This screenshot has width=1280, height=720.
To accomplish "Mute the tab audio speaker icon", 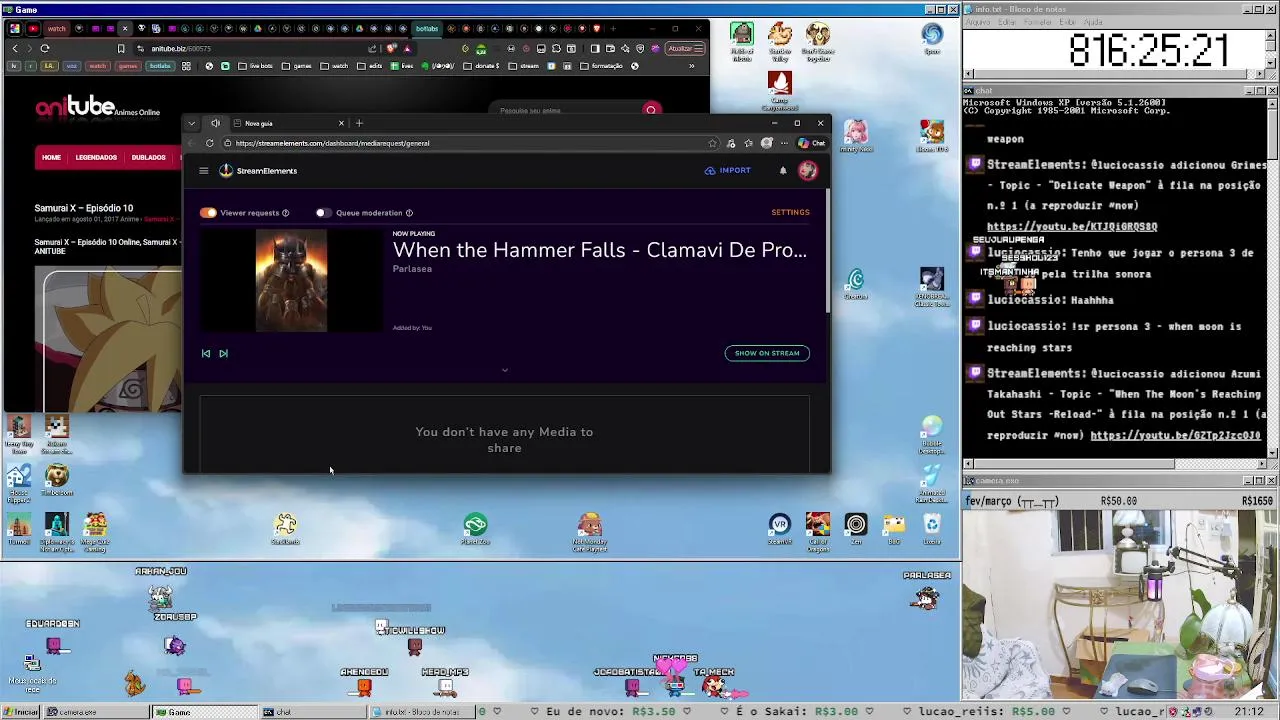I will tap(215, 123).
